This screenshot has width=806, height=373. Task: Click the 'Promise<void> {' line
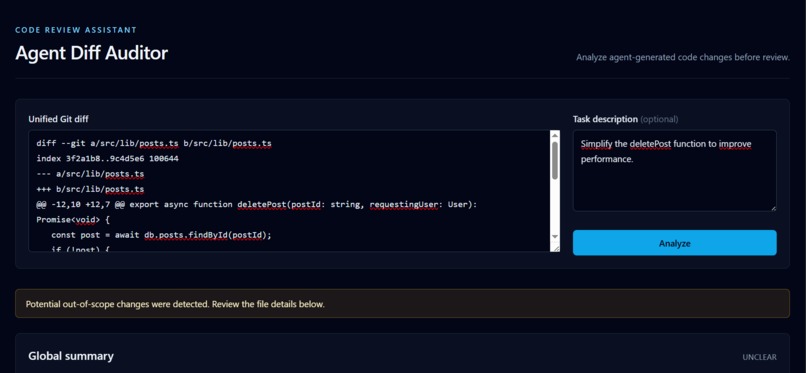pyautogui.click(x=73, y=220)
